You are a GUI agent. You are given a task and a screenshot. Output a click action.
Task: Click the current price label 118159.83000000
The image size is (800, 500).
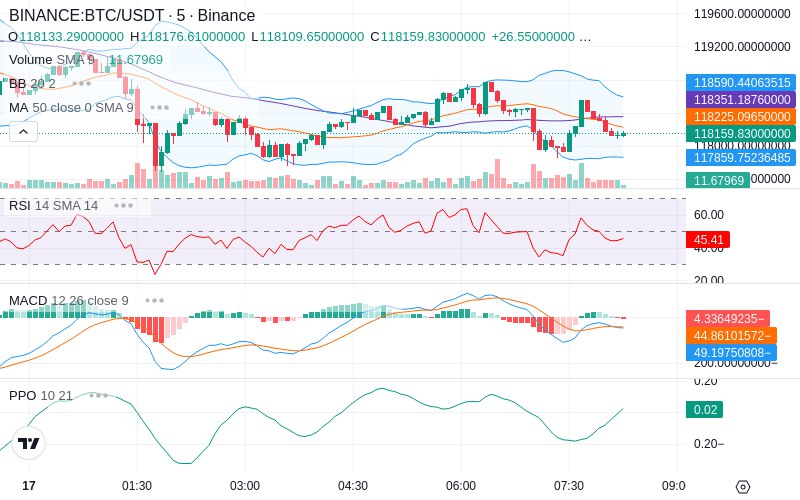(741, 134)
